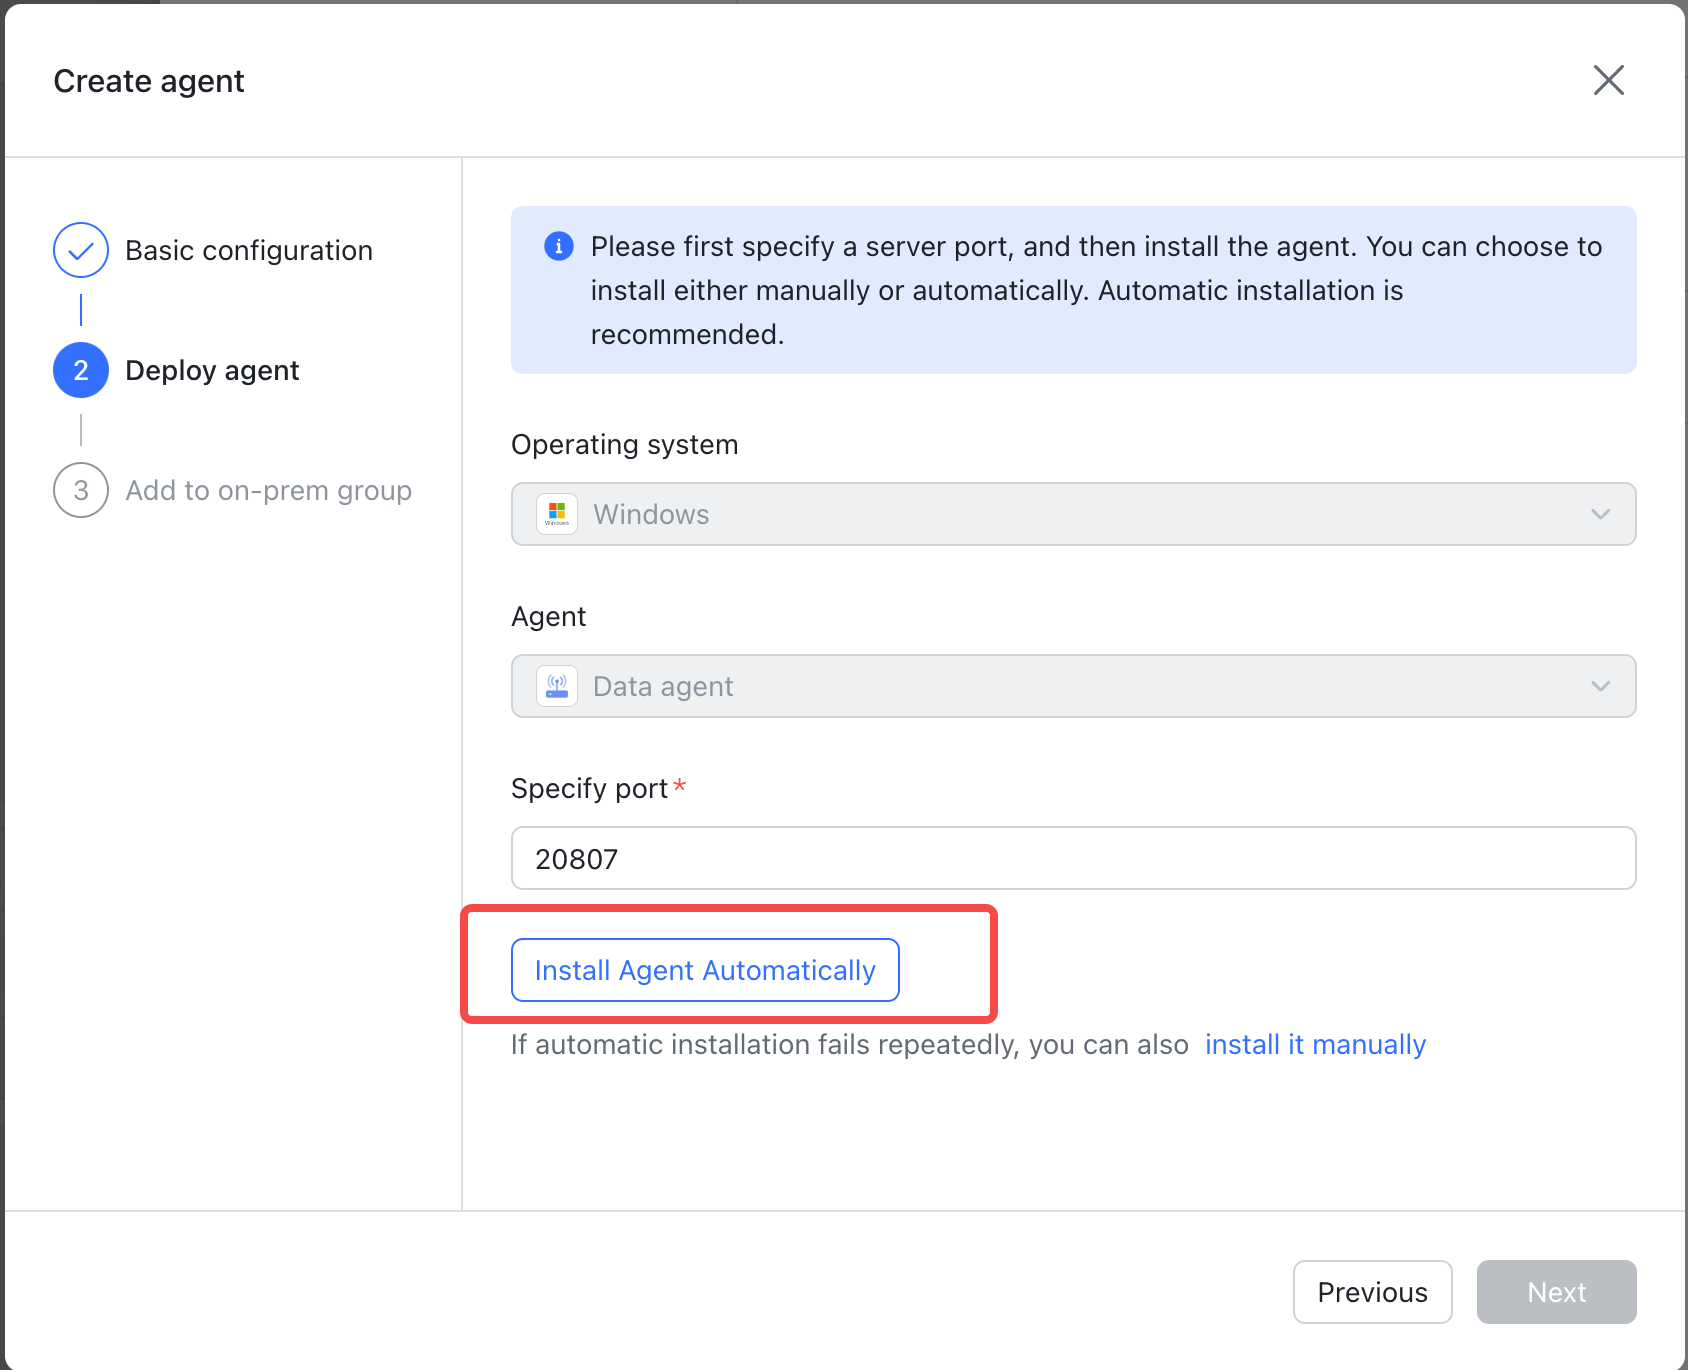Viewport: 1688px width, 1370px height.
Task: Click the checkmark icon for Basic configuration step
Action: click(80, 250)
